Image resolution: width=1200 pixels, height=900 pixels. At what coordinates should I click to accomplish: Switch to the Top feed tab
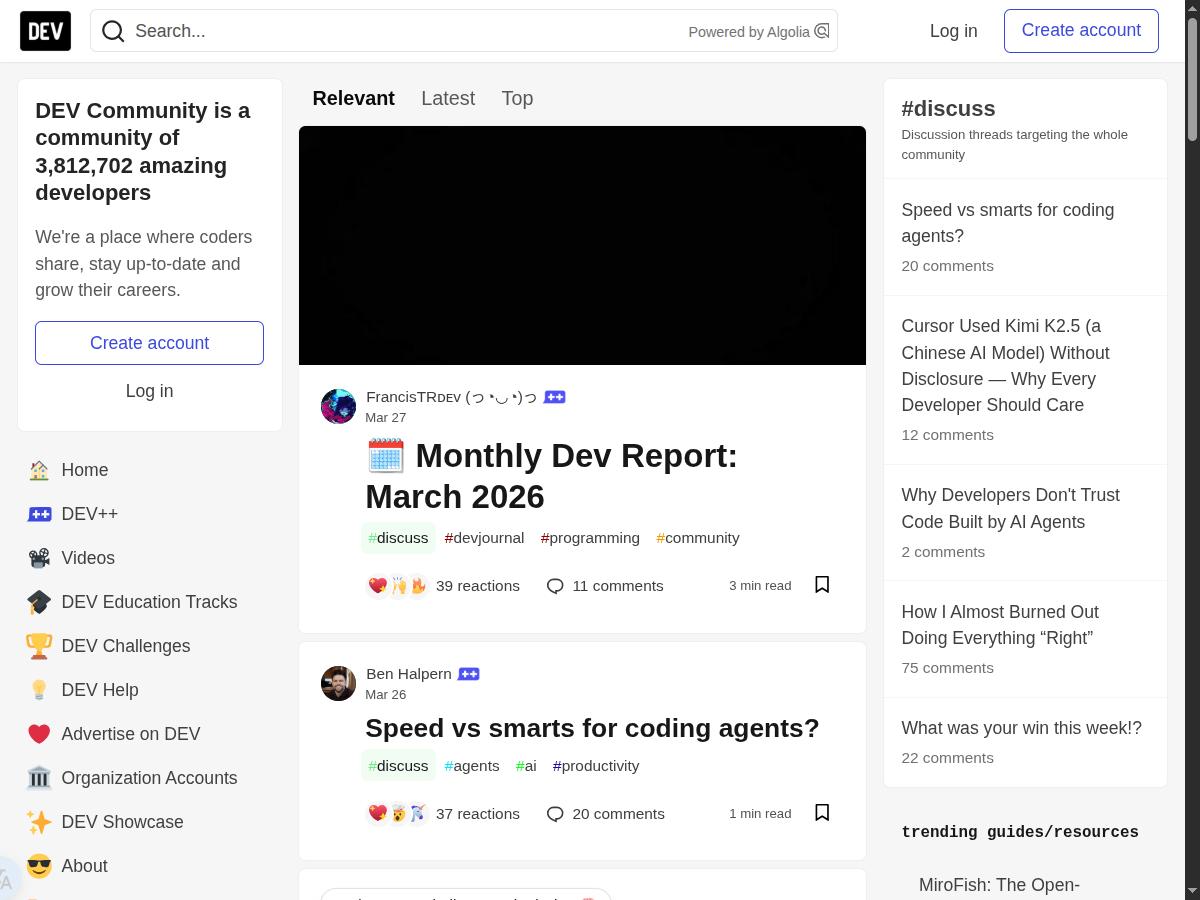coord(517,98)
